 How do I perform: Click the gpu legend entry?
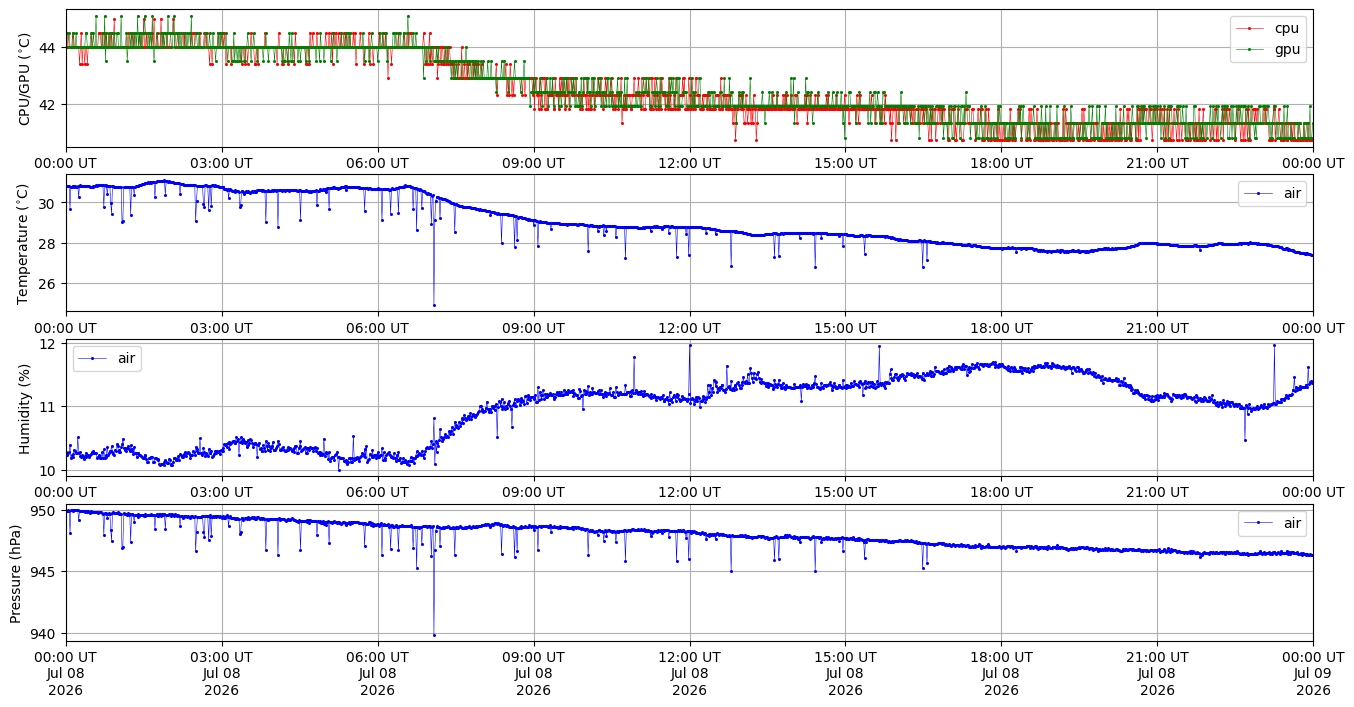tap(1268, 48)
